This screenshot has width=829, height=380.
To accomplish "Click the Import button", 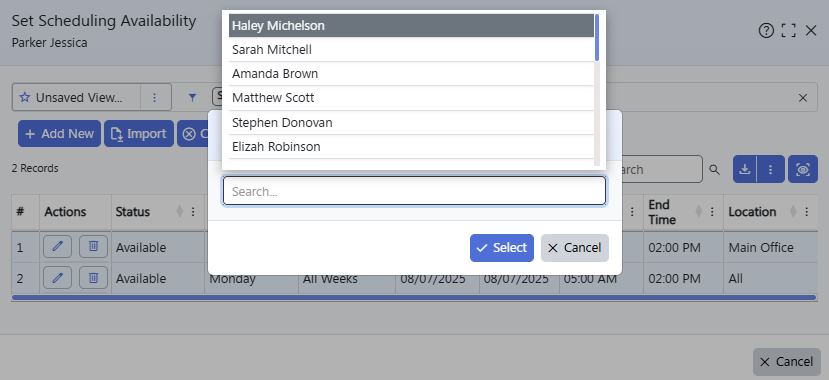I will pos(139,134).
